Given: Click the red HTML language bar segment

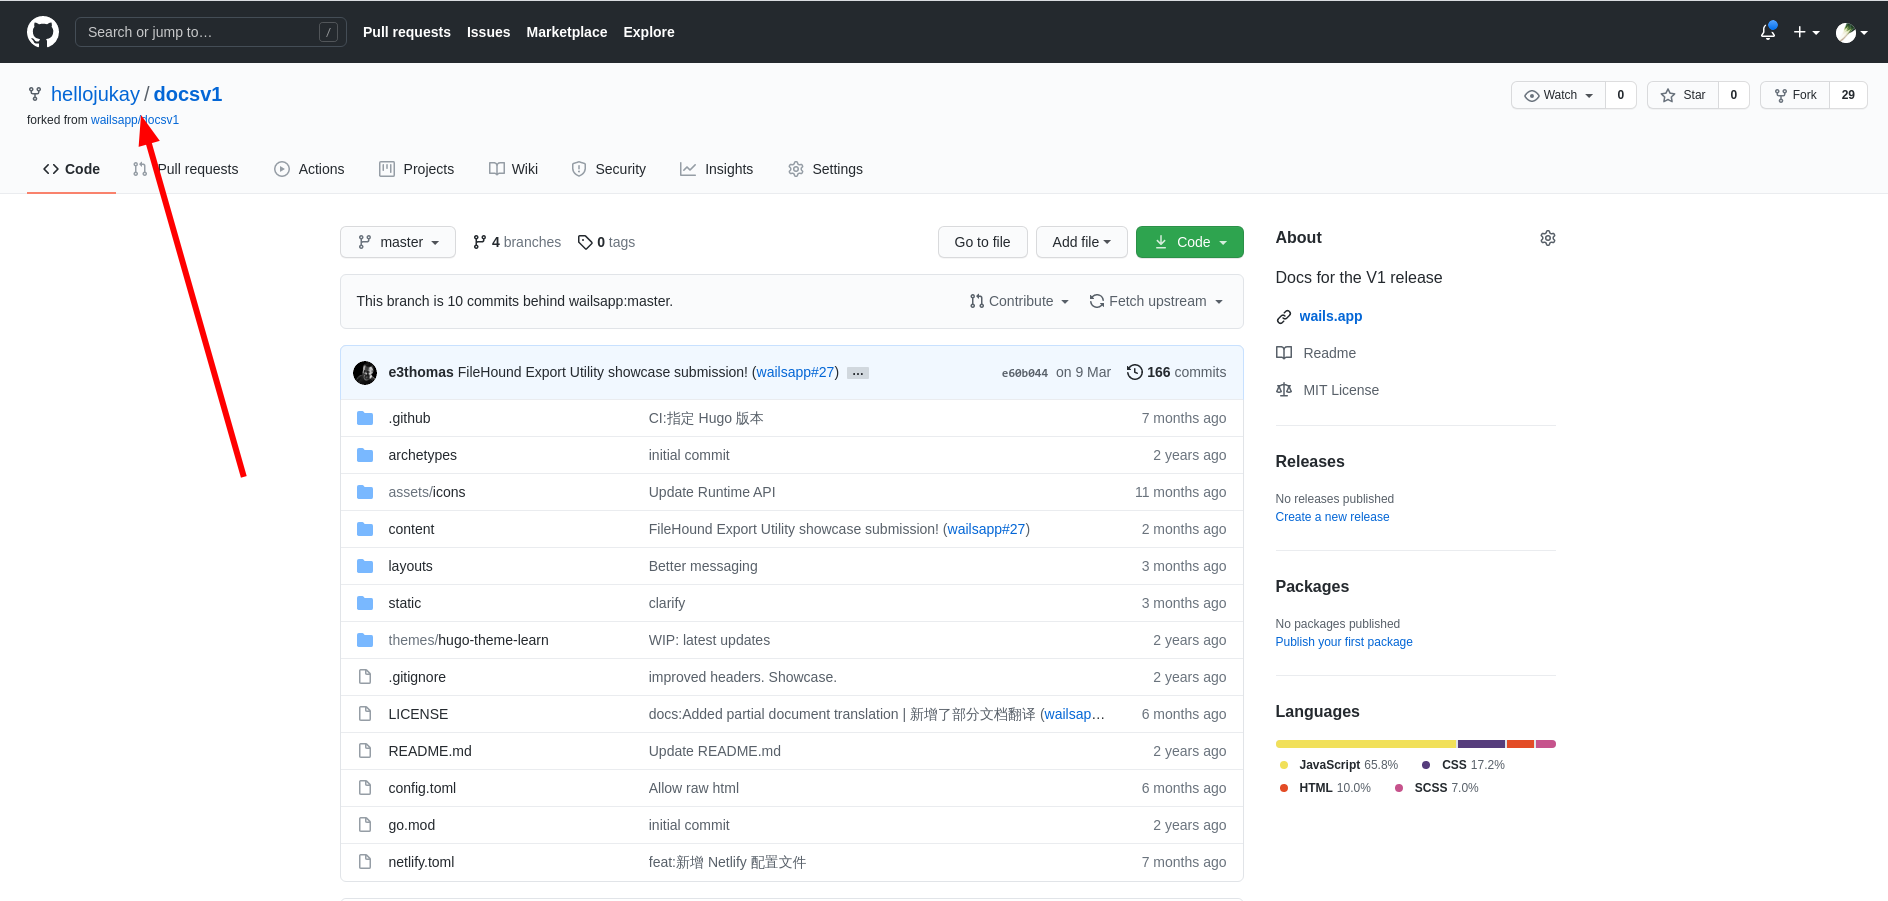Looking at the screenshot, I should (x=1521, y=744).
